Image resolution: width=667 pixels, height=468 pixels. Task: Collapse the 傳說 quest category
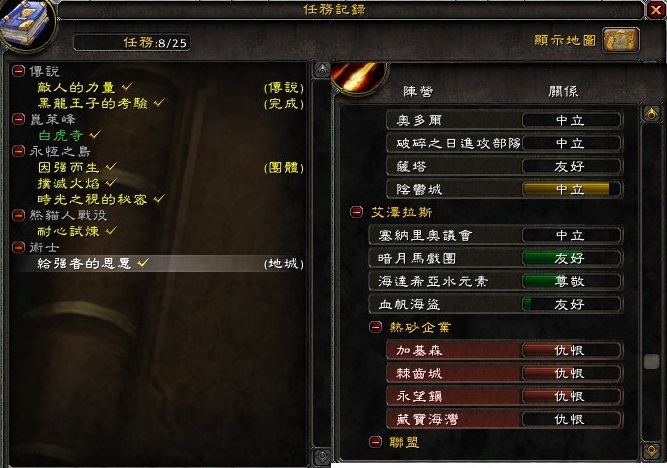point(18,71)
